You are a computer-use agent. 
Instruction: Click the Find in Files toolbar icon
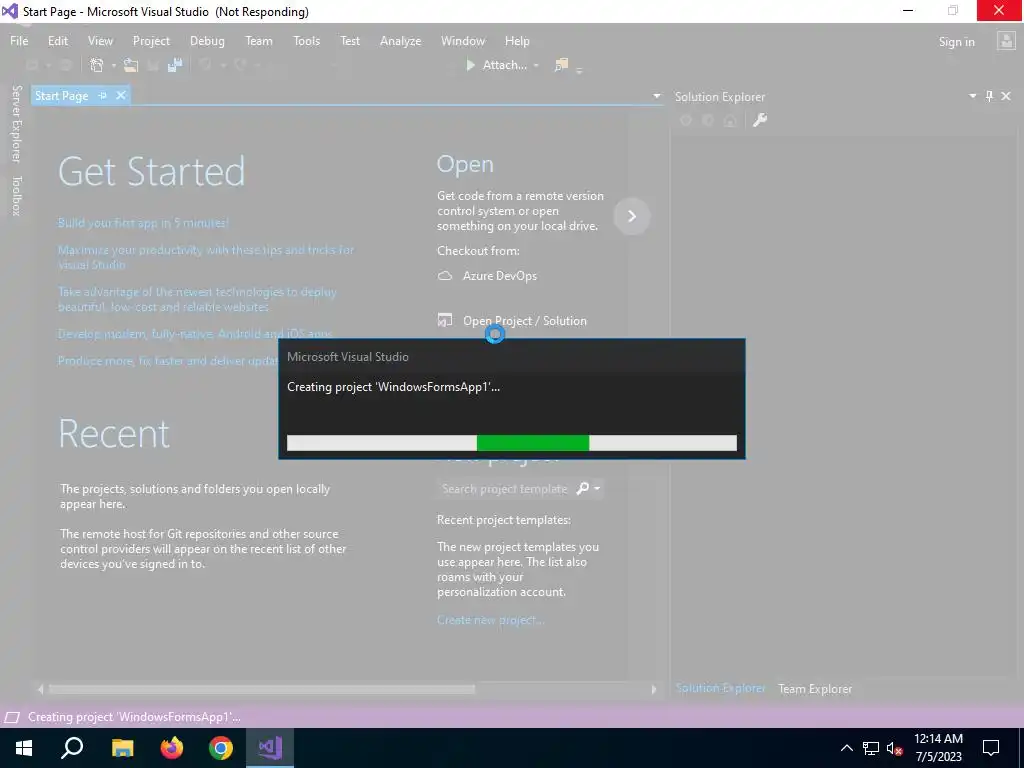coord(561,65)
